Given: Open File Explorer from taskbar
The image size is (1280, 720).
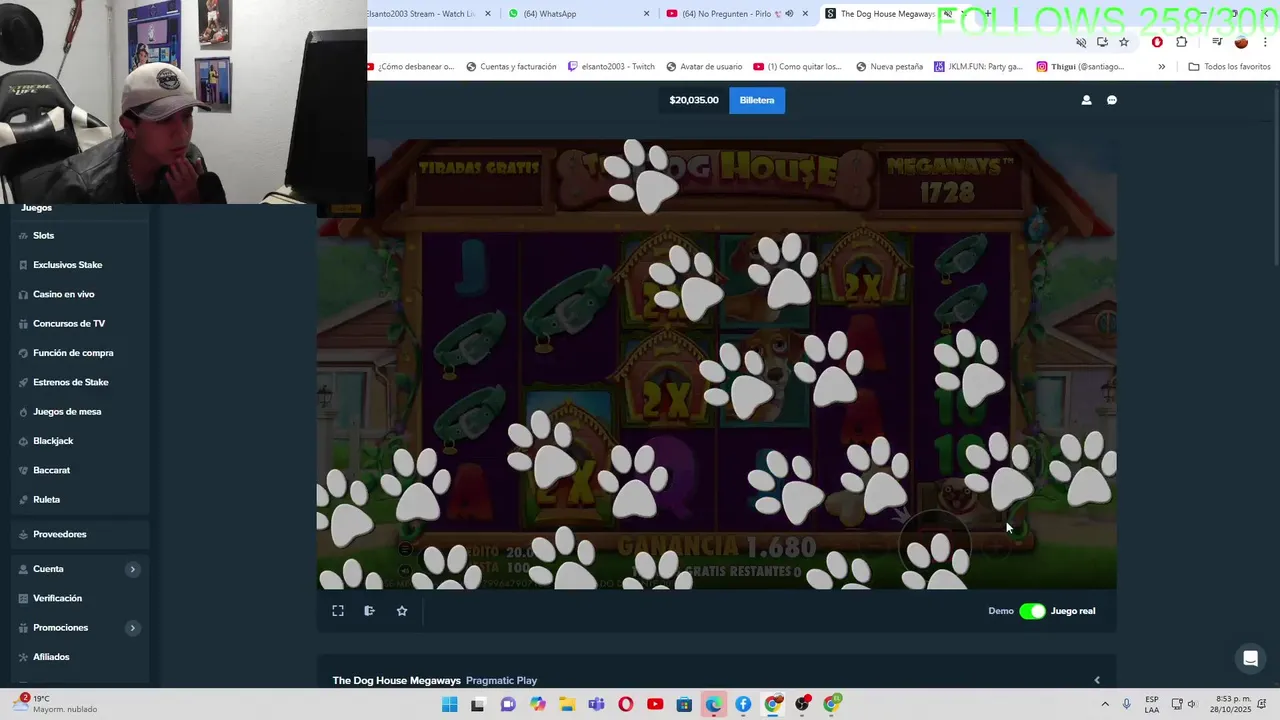Looking at the screenshot, I should coord(567,705).
